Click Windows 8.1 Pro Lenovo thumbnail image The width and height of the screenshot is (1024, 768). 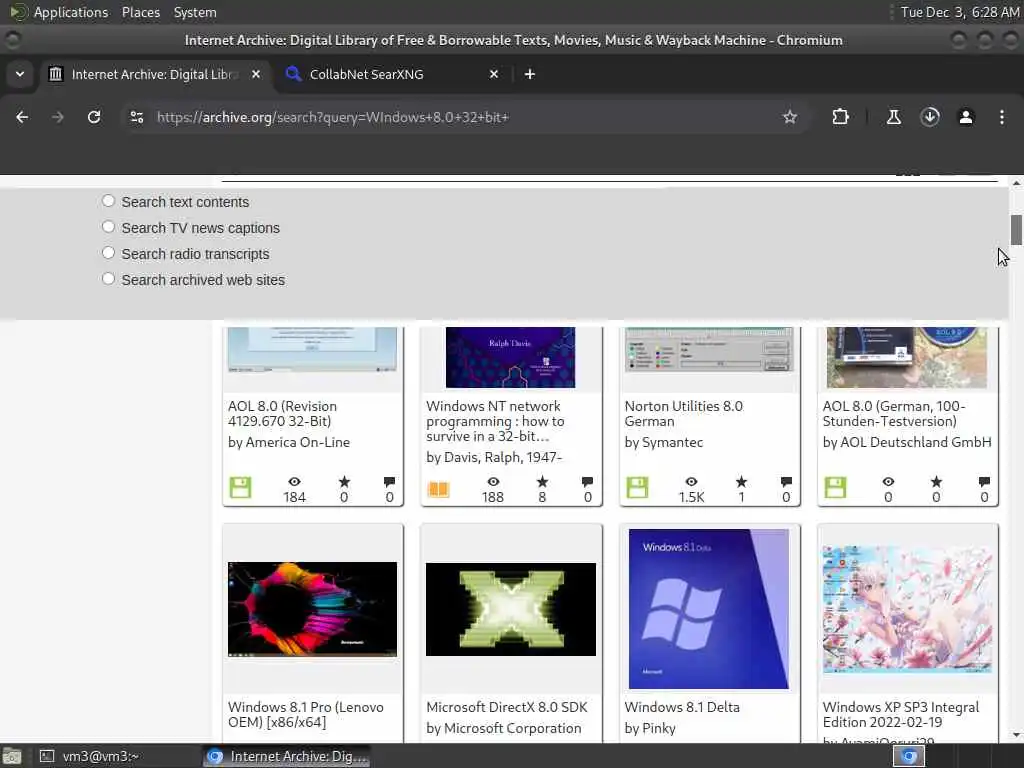point(312,609)
